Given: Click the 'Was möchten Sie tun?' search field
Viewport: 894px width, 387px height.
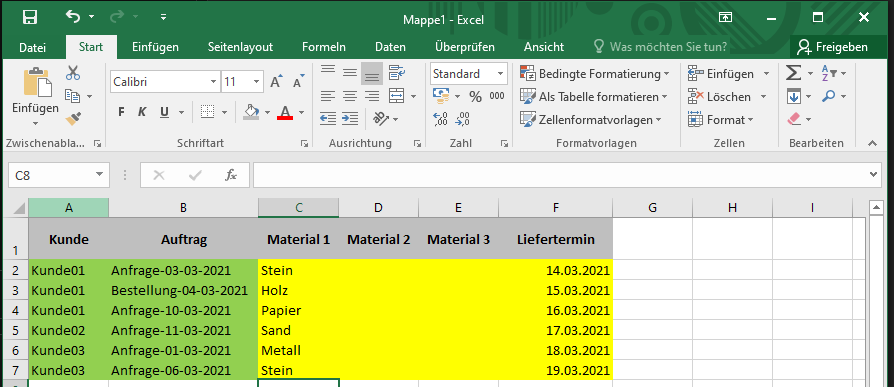Looking at the screenshot, I should coord(660,47).
